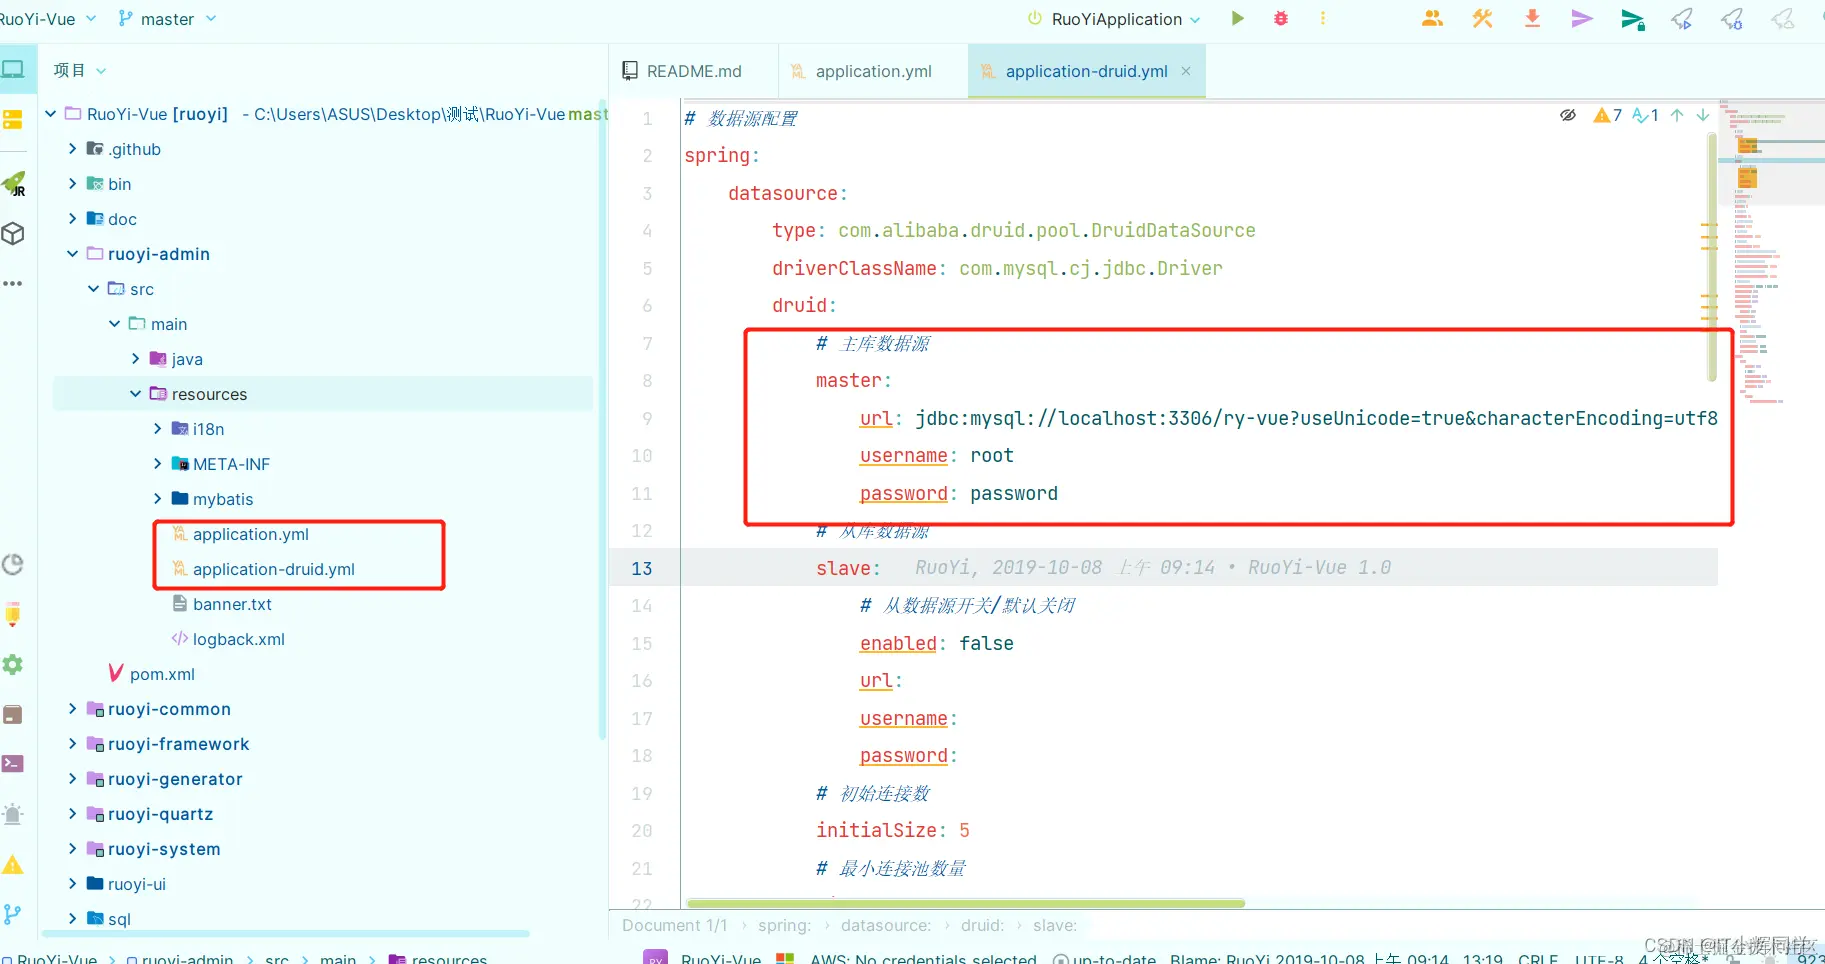This screenshot has width=1825, height=964.
Task: Click the CRLF line separator status entry
Action: 1538,958
